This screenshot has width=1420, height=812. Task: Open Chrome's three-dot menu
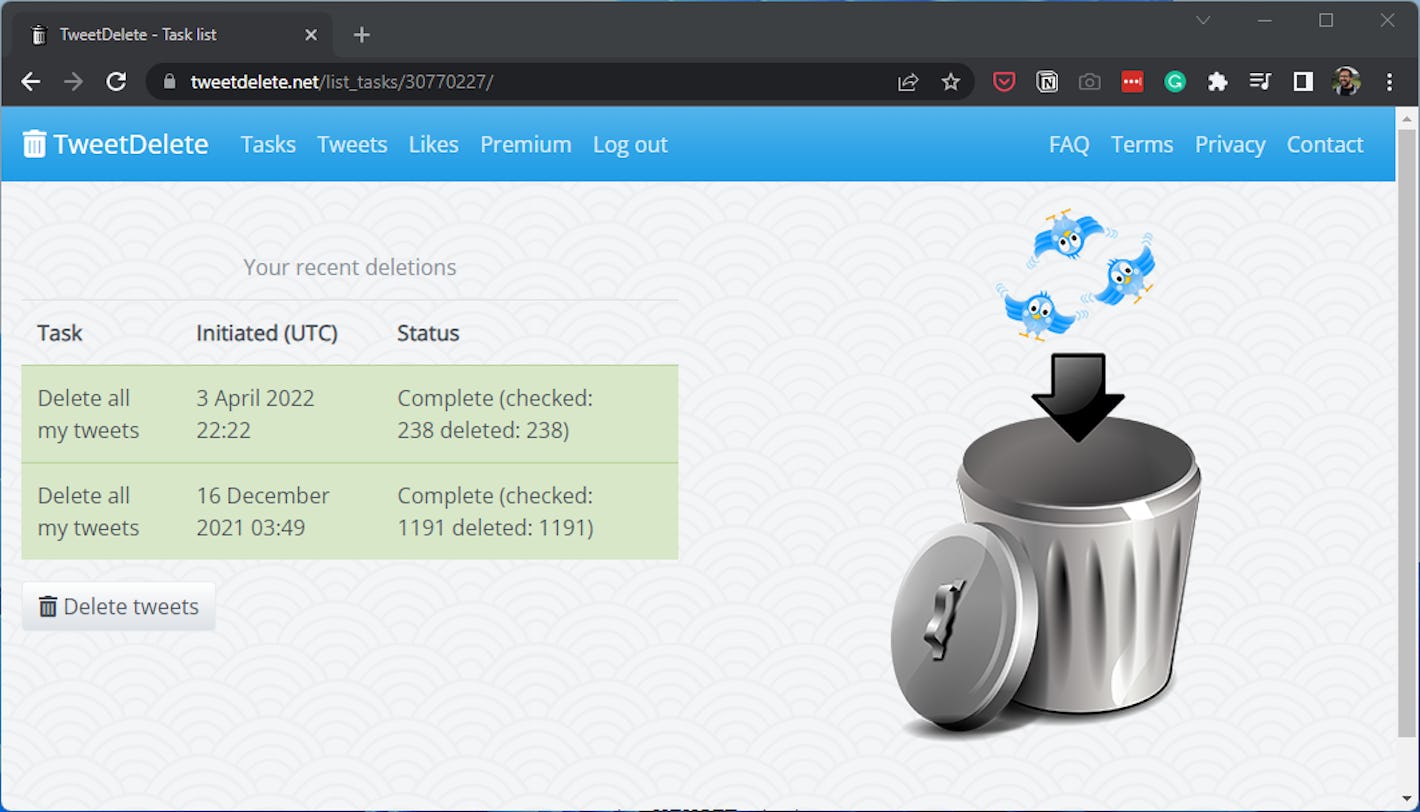tap(1389, 82)
